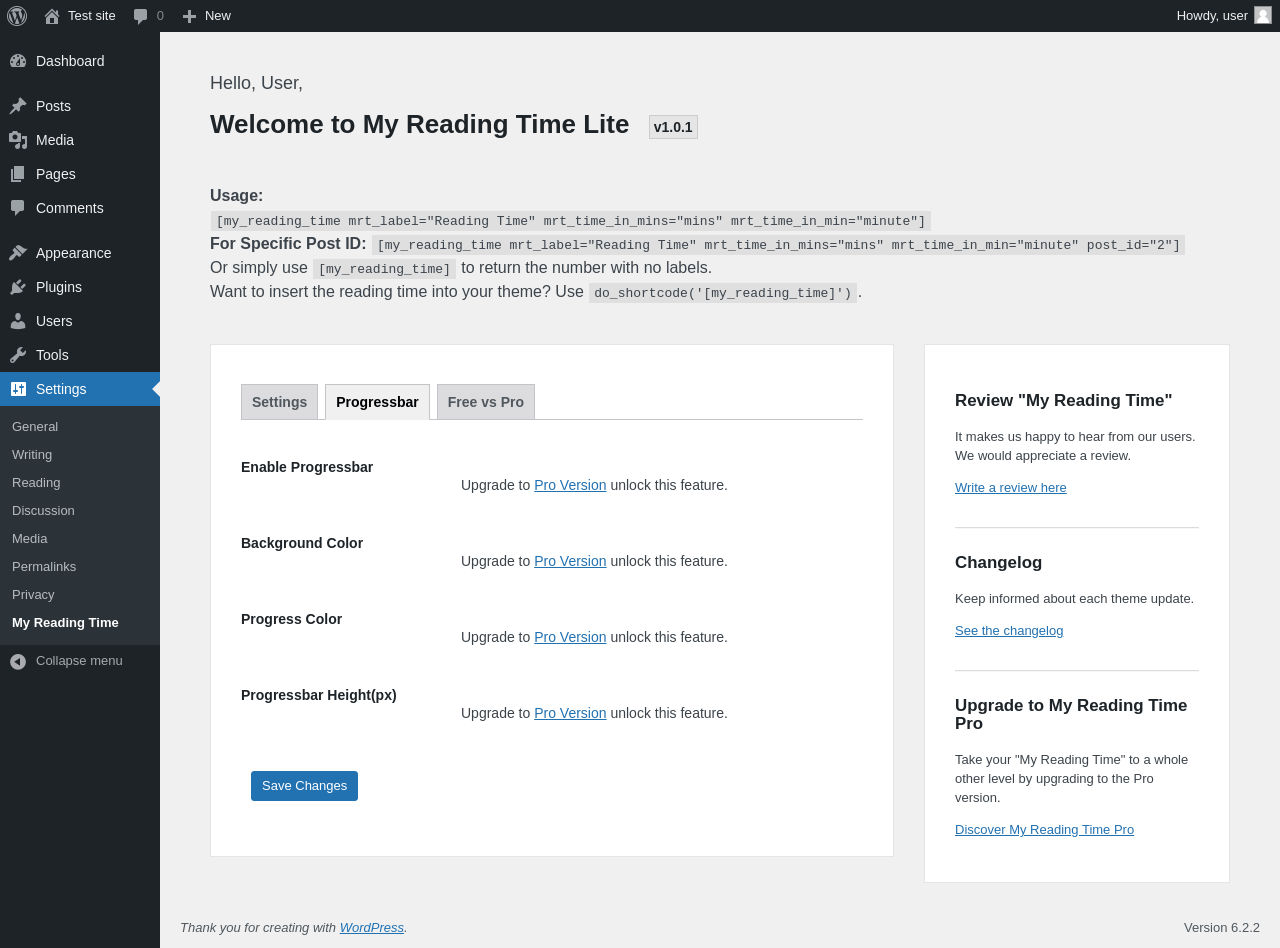Screen dimensions: 1280x948
Task: Open Discussion settings submenu
Action: click(x=43, y=510)
